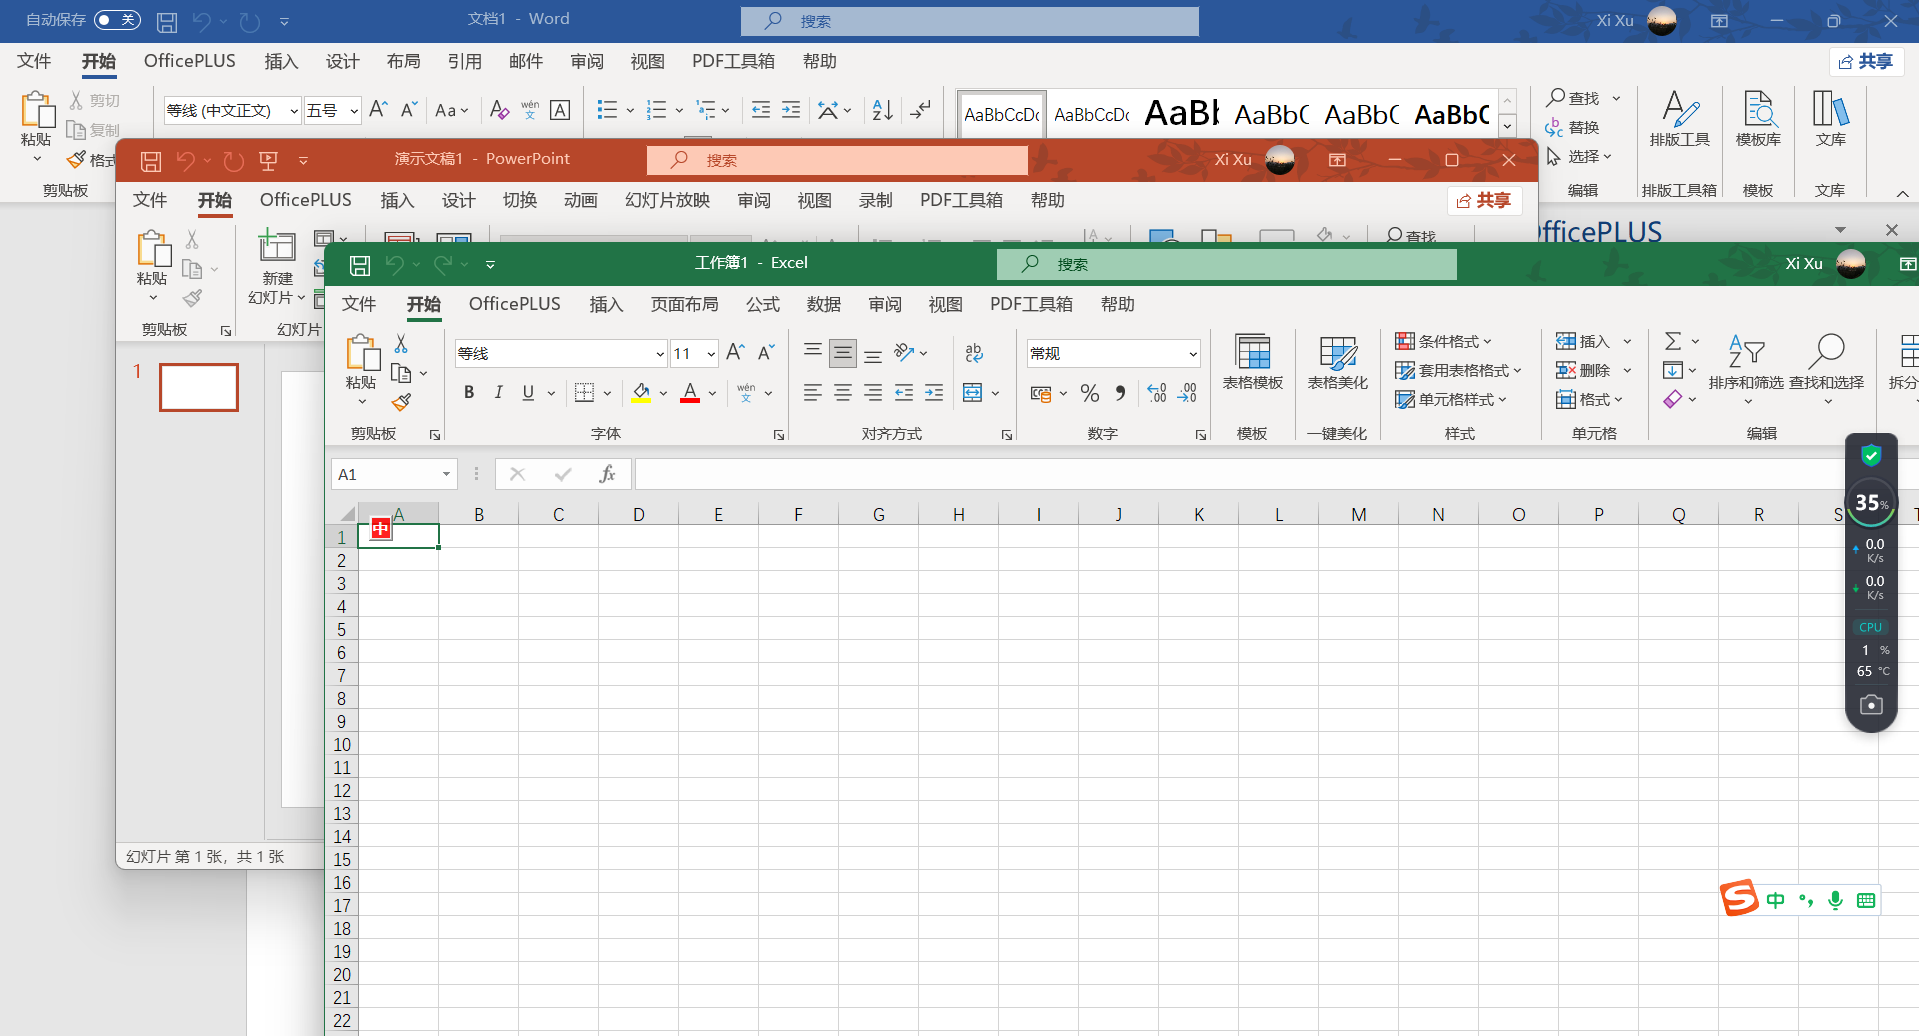Screen dimensions: 1919x1036
Task: Click Excel's Wrap Text icon
Action: click(974, 352)
